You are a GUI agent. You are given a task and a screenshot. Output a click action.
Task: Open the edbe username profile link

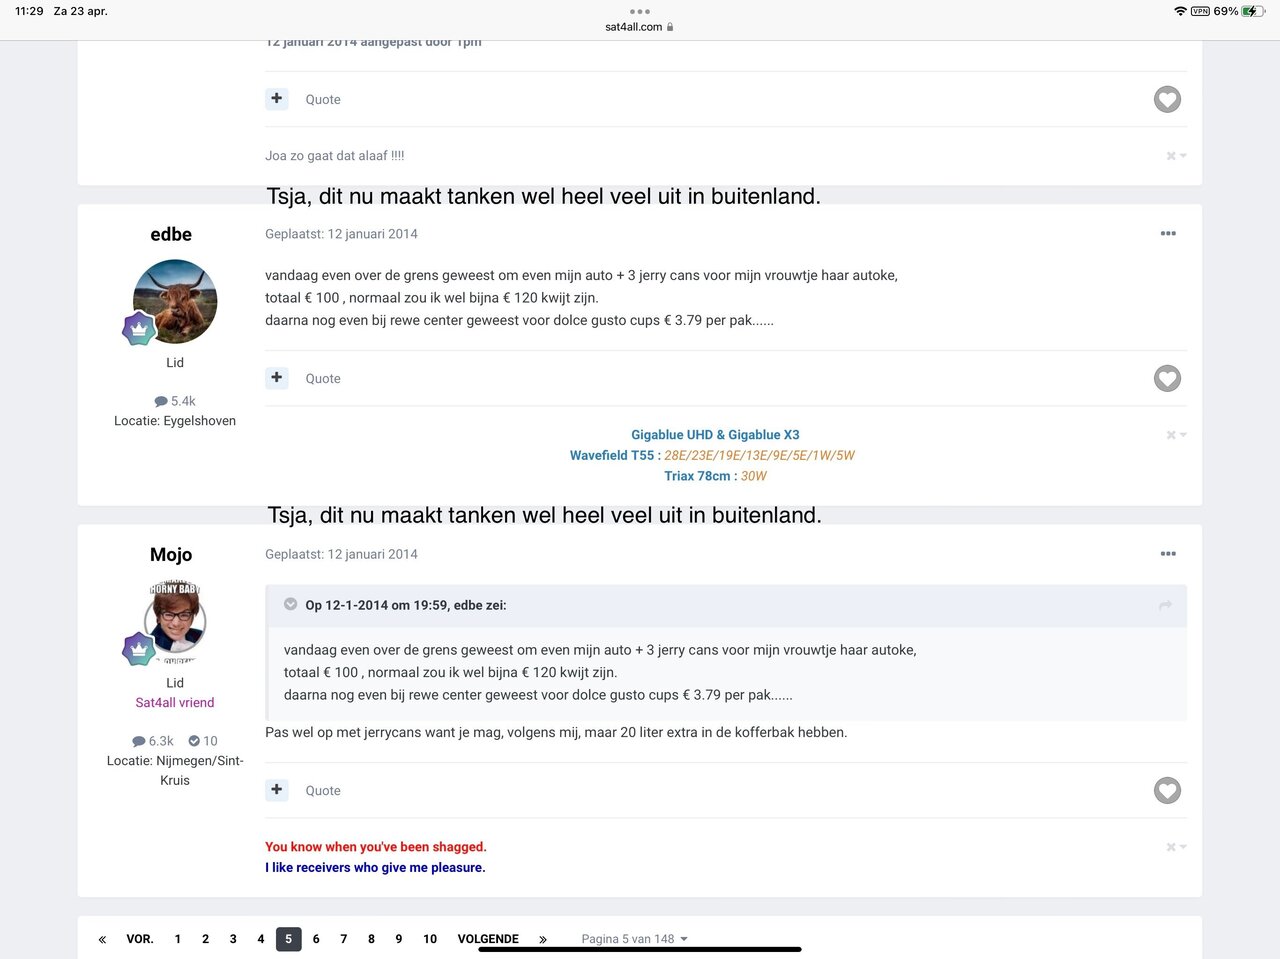171,235
